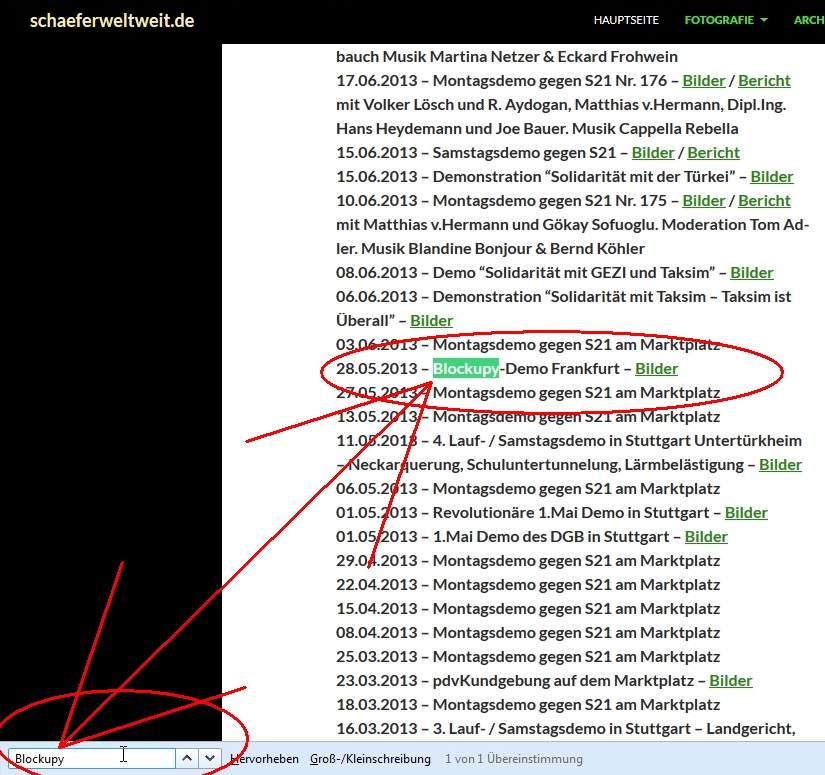Viewport: 825px width, 775px height.
Task: Toggle Groß-/Kleinschreibung case sensitivity option
Action: pos(370,759)
